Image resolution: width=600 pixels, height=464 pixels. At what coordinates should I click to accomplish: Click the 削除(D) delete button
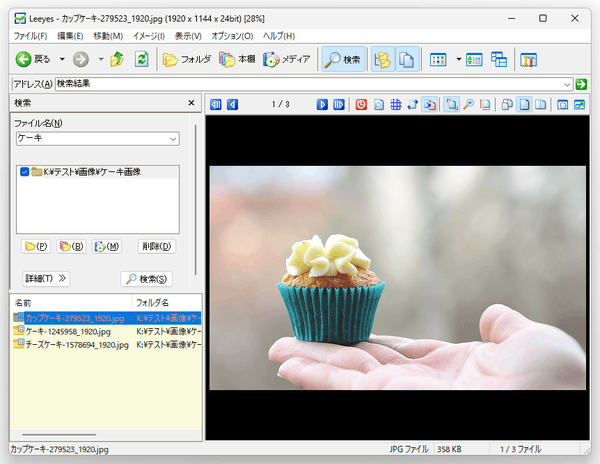coord(157,246)
